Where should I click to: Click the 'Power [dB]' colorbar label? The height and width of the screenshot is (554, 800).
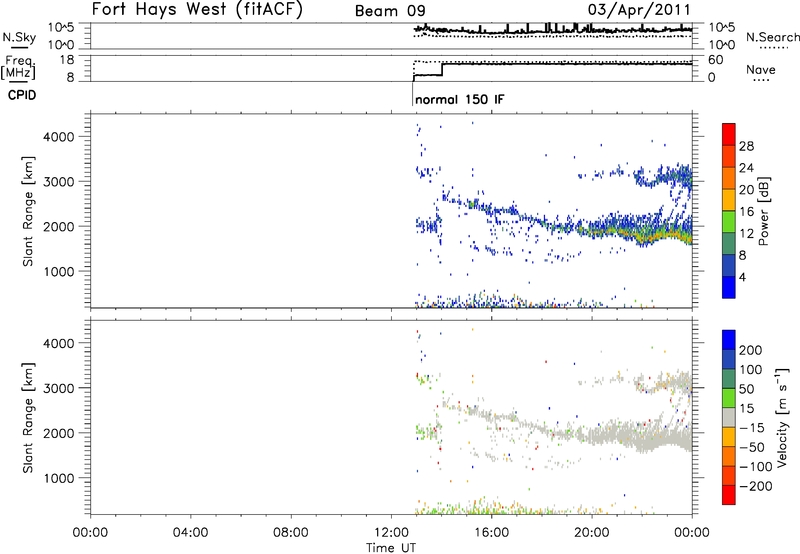pos(763,211)
